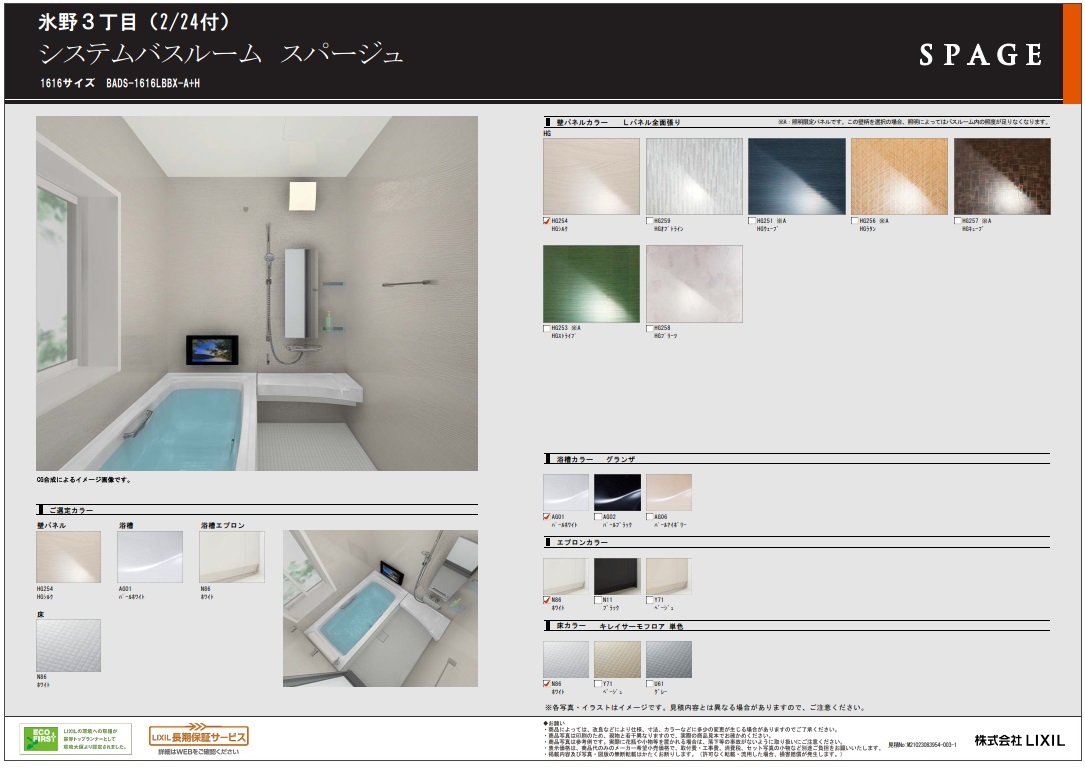This screenshot has height=768, width=1085.
Task: Check the HG257 wall panel checkbox
Action: tap(958, 221)
